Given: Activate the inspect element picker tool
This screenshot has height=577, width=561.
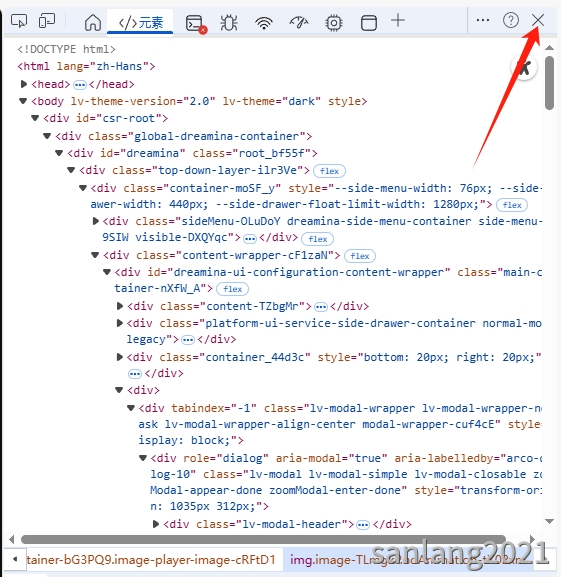Looking at the screenshot, I should point(19,21).
